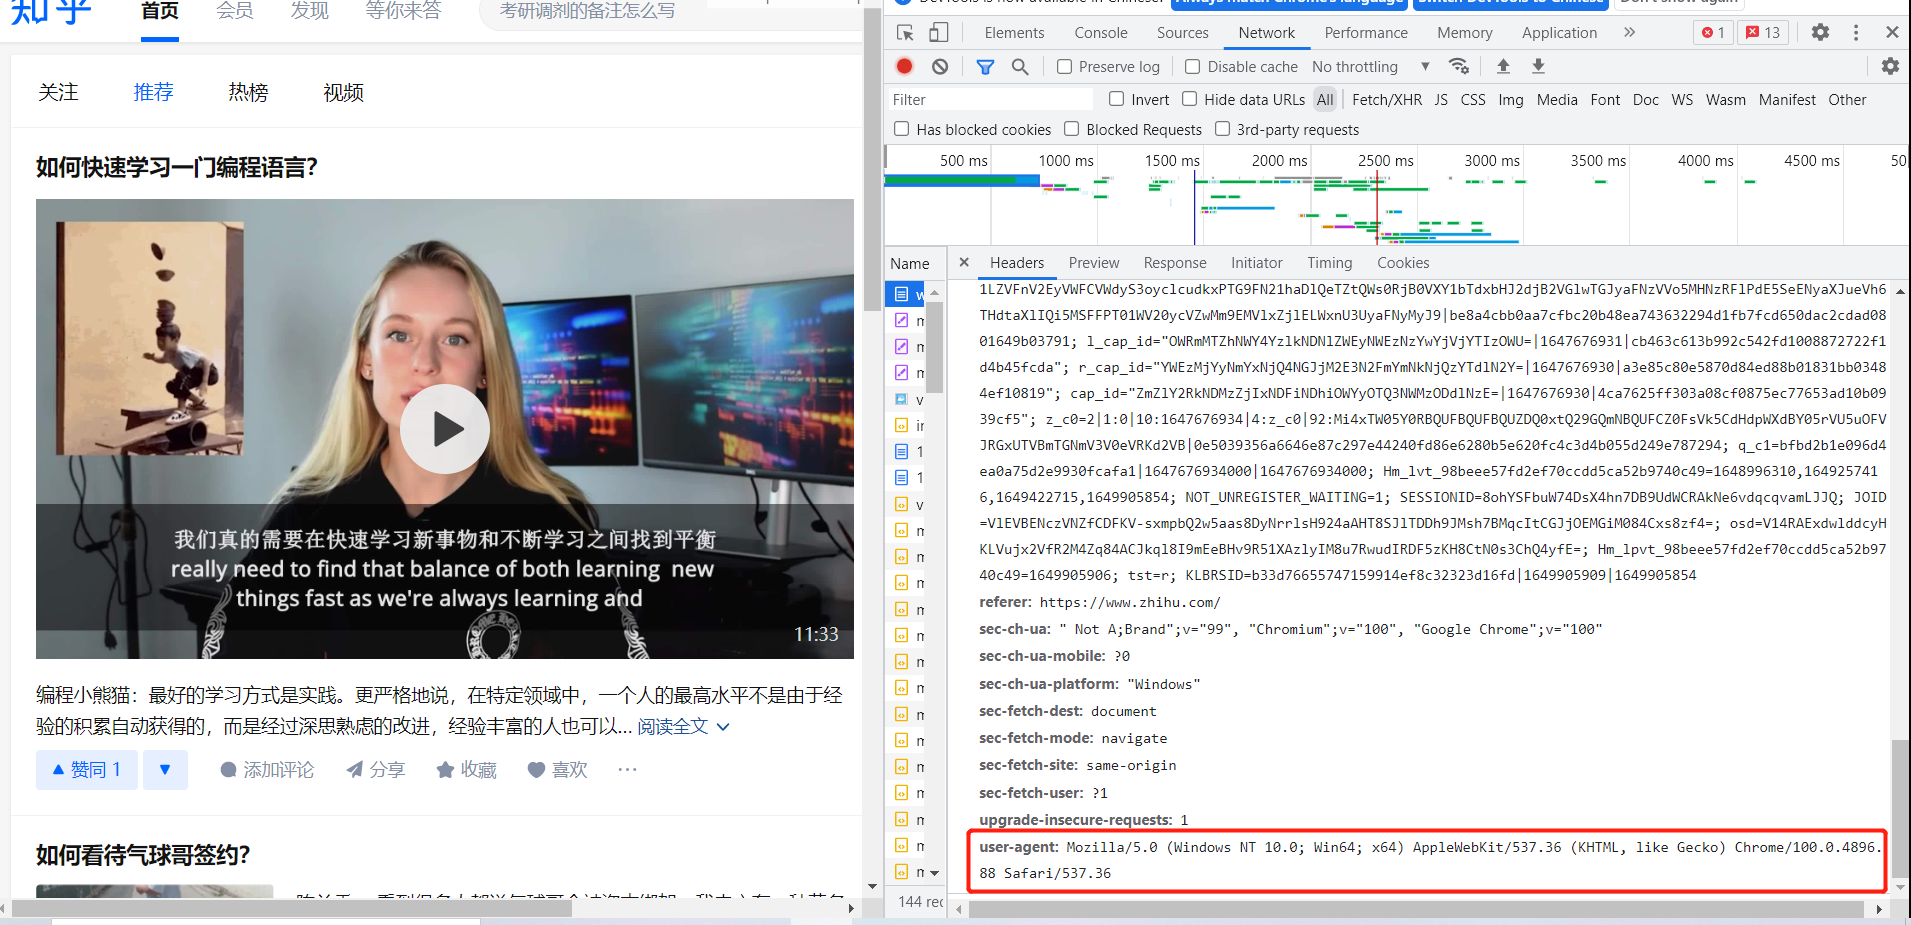Open the Initiator tab of request
This screenshot has width=1911, height=925.
[1257, 262]
